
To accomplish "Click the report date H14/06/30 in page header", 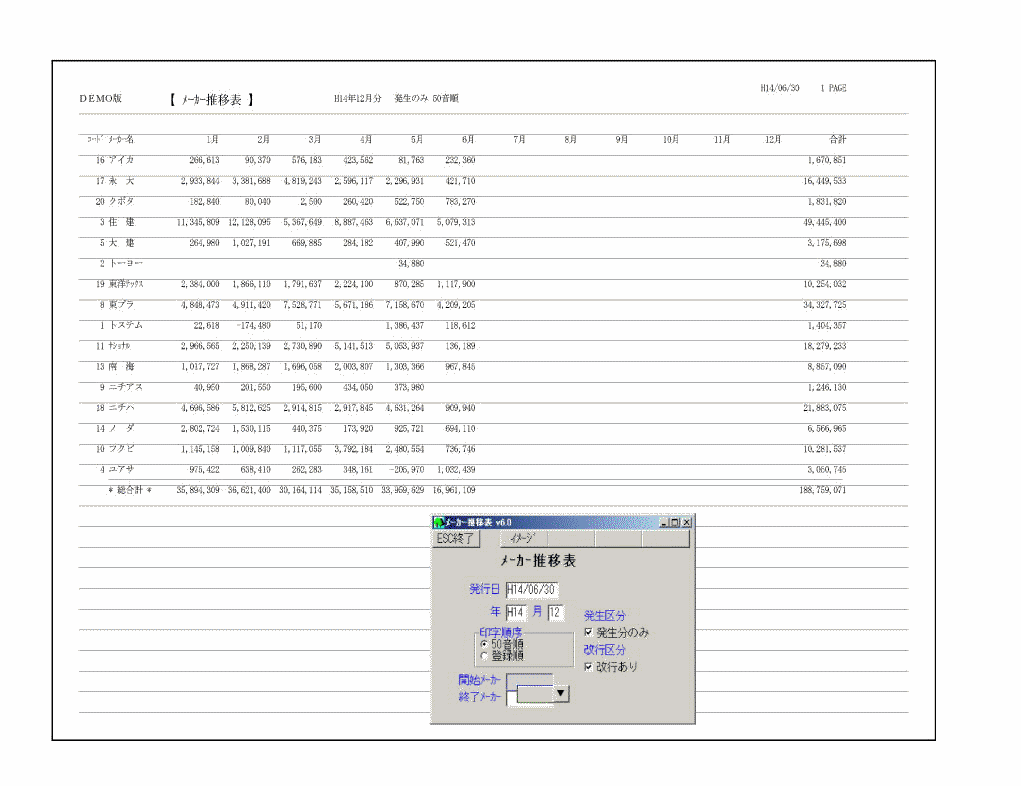I will click(780, 88).
